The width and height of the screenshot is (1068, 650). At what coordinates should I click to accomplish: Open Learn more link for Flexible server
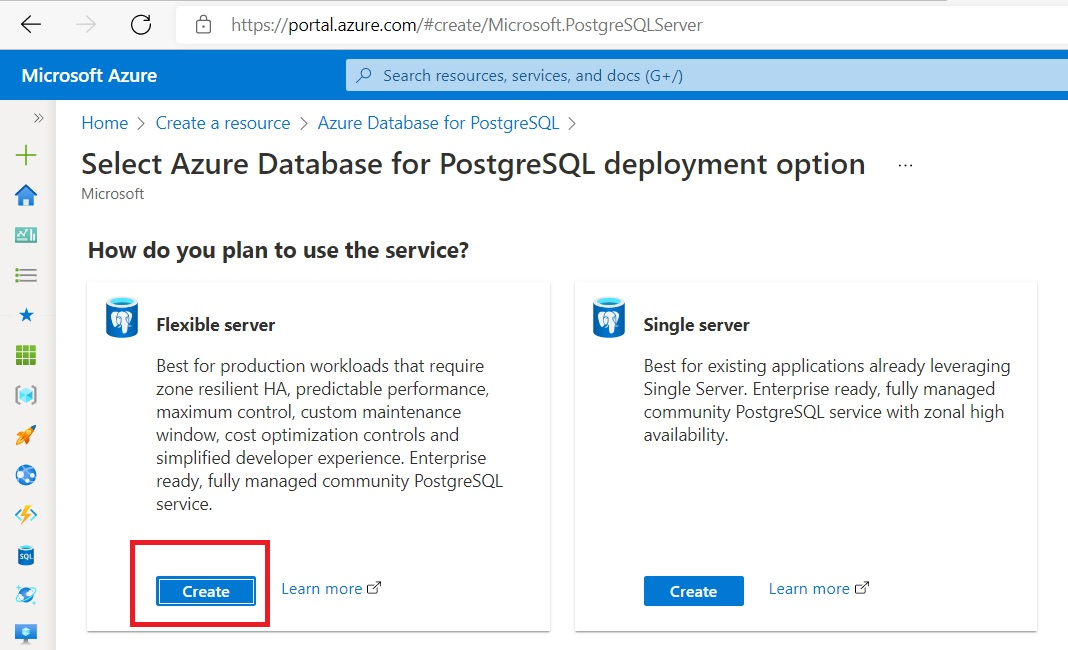click(x=331, y=589)
